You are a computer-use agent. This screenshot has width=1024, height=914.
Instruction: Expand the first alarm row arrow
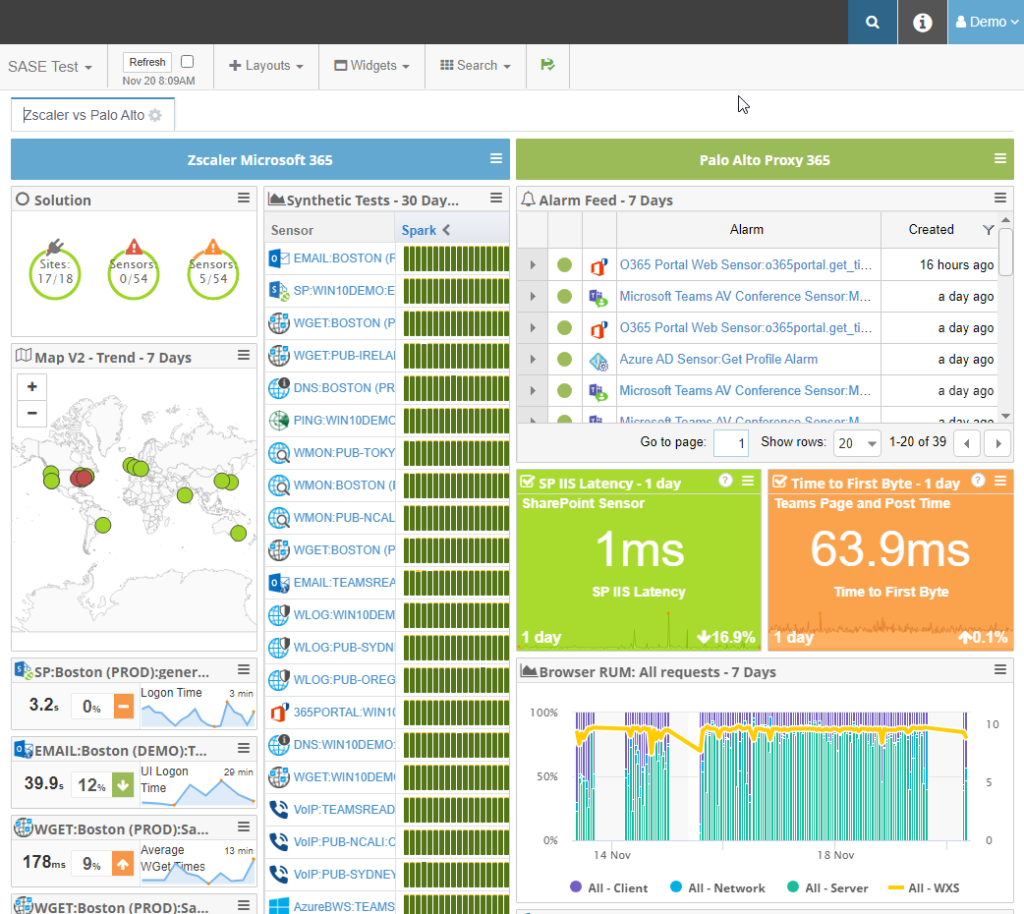pyautogui.click(x=532, y=265)
